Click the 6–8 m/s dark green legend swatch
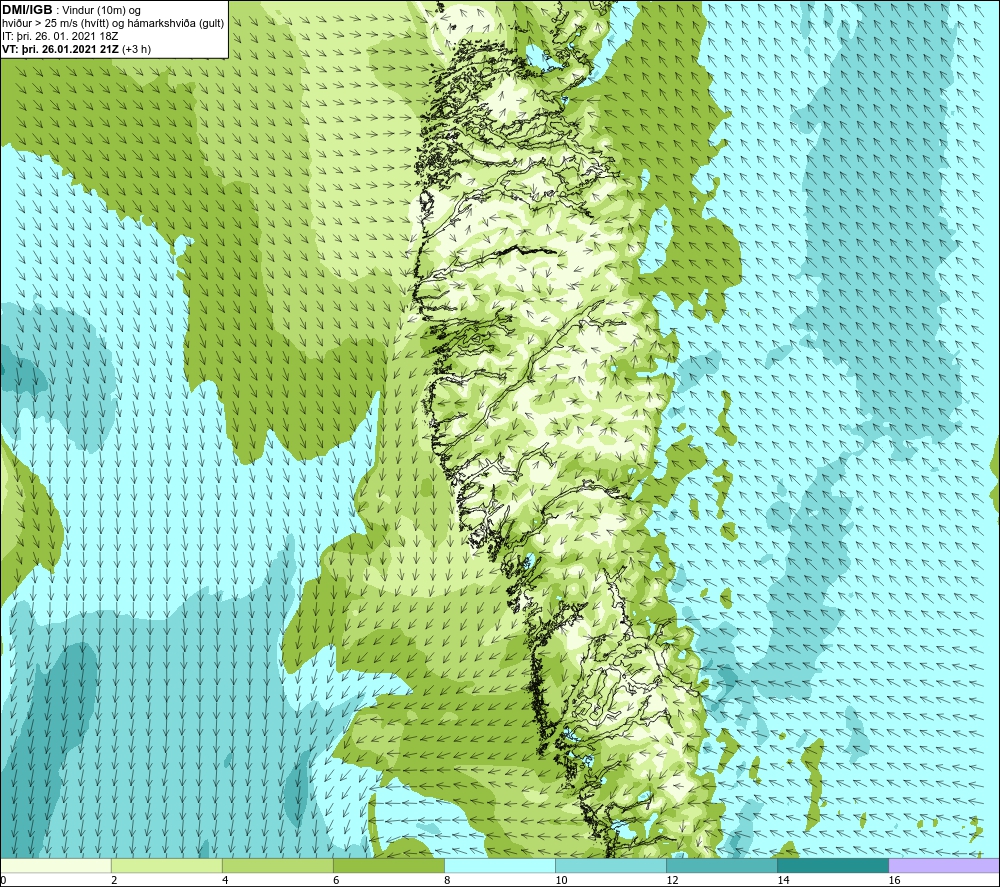The height and width of the screenshot is (887, 1000). click(x=388, y=866)
